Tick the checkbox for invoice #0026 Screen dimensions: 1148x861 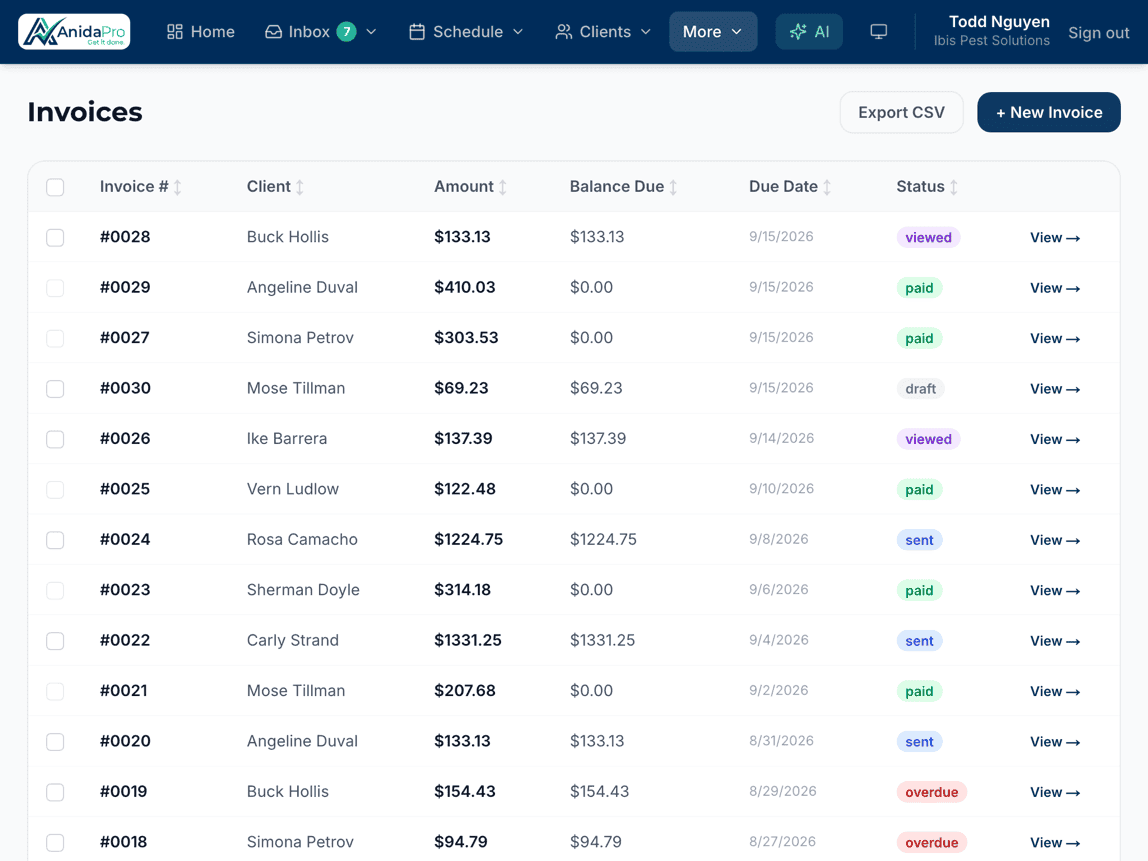point(55,439)
